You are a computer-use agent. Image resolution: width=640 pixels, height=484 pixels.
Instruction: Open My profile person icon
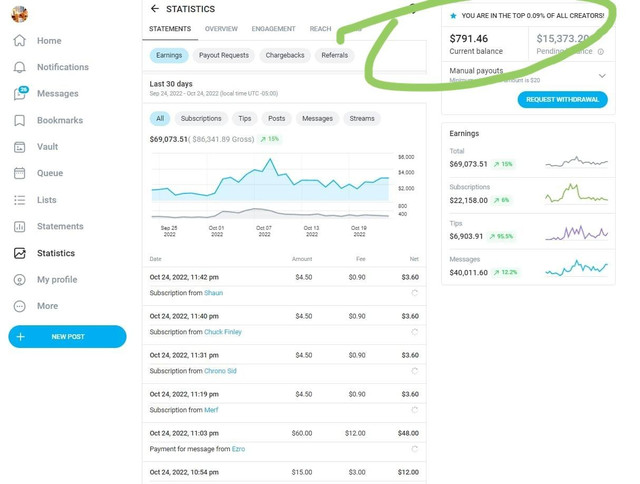click(x=20, y=280)
